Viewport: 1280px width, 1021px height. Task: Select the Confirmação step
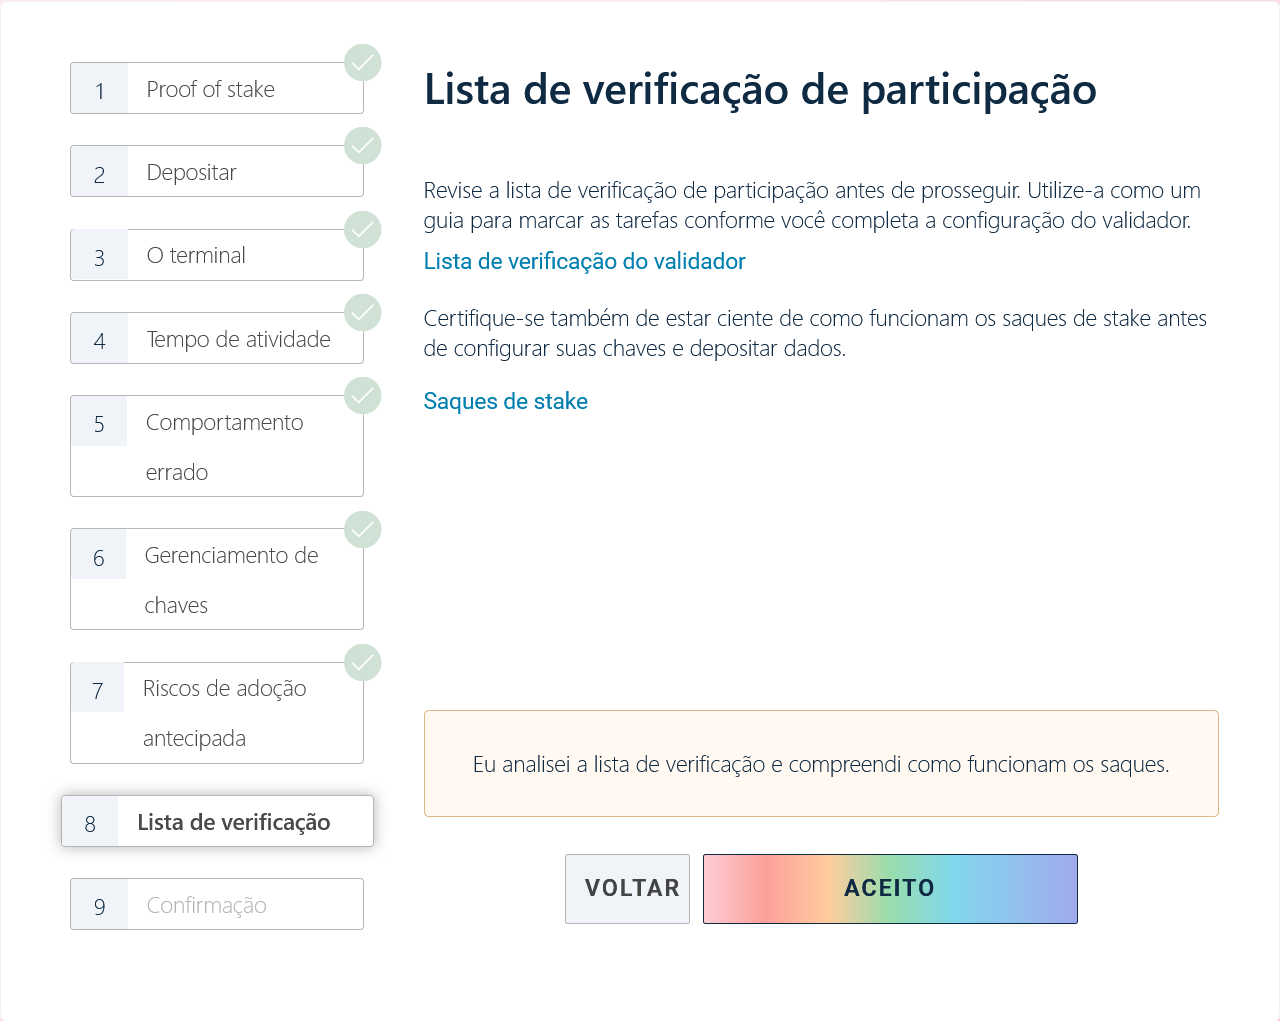click(x=216, y=904)
